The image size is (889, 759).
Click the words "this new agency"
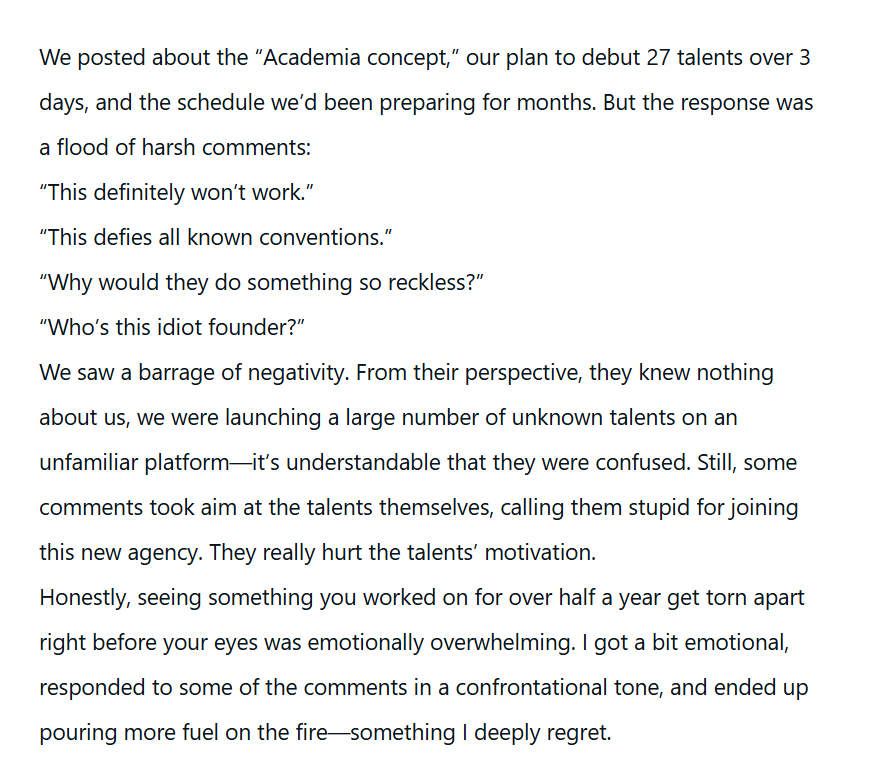tap(120, 553)
